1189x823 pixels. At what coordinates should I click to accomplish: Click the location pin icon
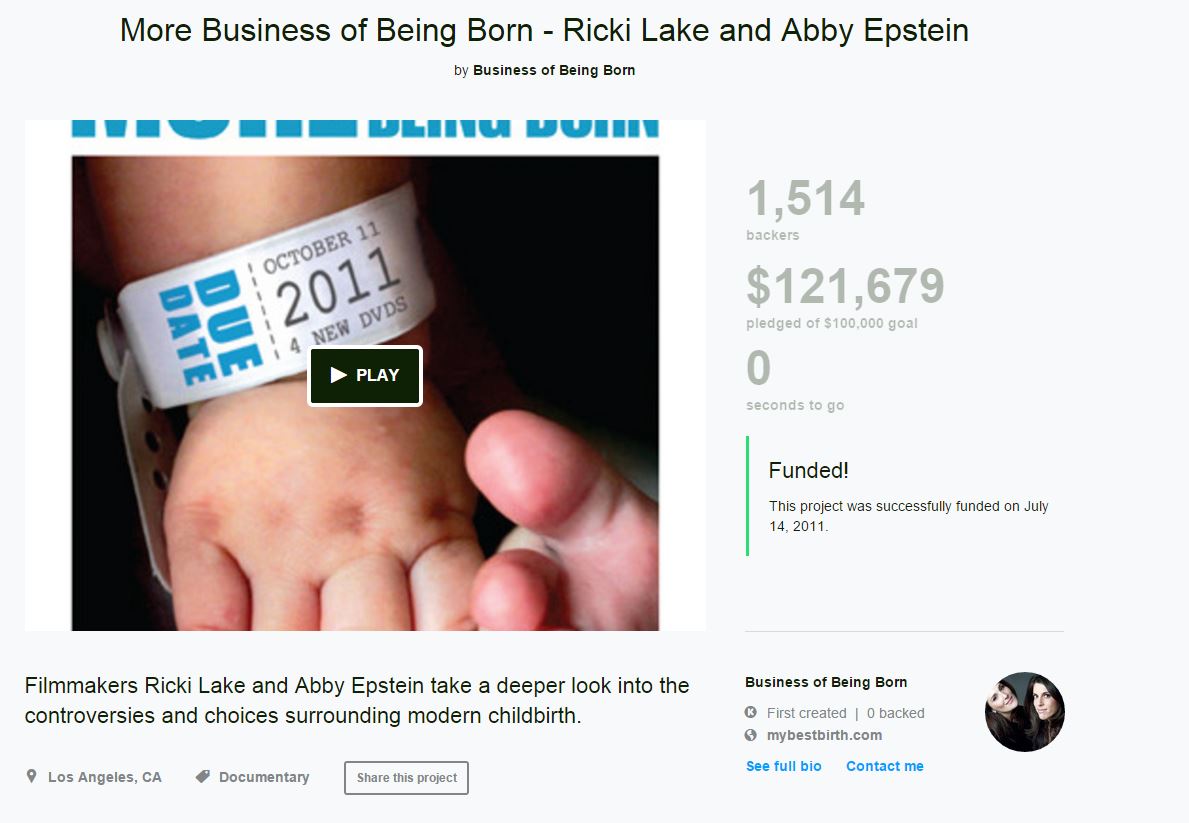pos(32,777)
